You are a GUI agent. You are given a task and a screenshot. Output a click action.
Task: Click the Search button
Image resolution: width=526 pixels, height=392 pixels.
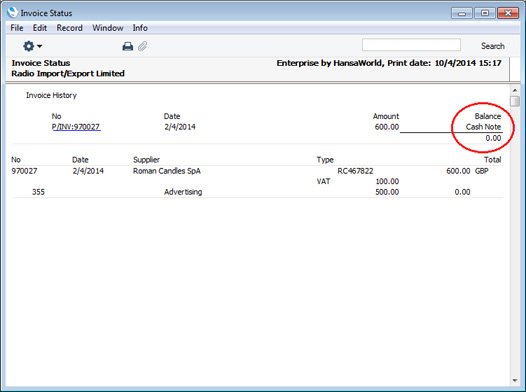click(x=492, y=46)
